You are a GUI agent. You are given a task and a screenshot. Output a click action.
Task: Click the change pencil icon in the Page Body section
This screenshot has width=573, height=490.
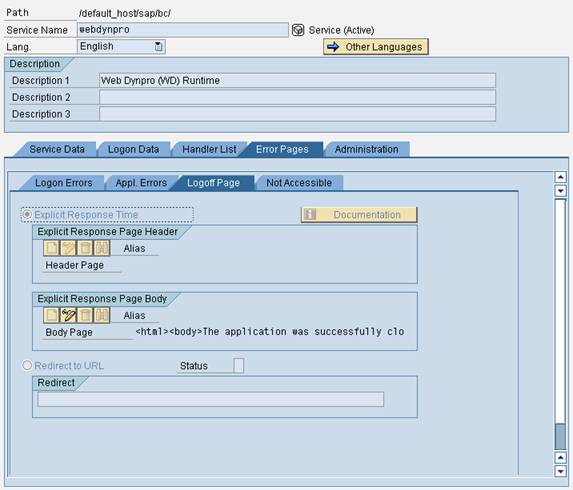pos(68,315)
